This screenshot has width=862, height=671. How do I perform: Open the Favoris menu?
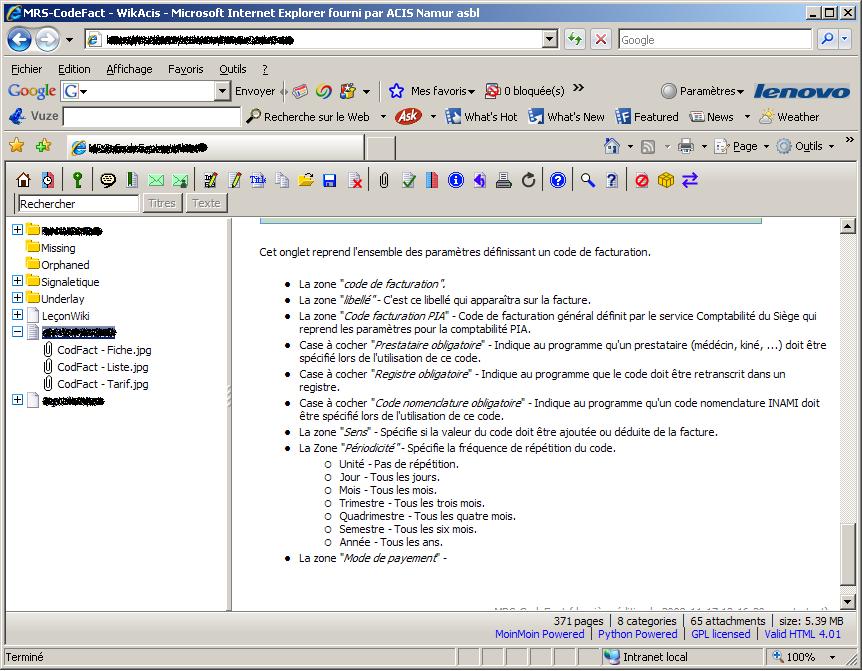pyautogui.click(x=185, y=69)
